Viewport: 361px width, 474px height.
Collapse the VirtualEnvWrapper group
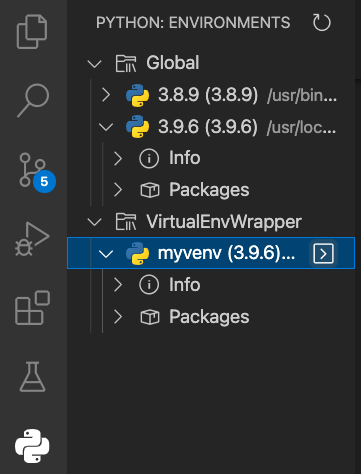[94, 222]
